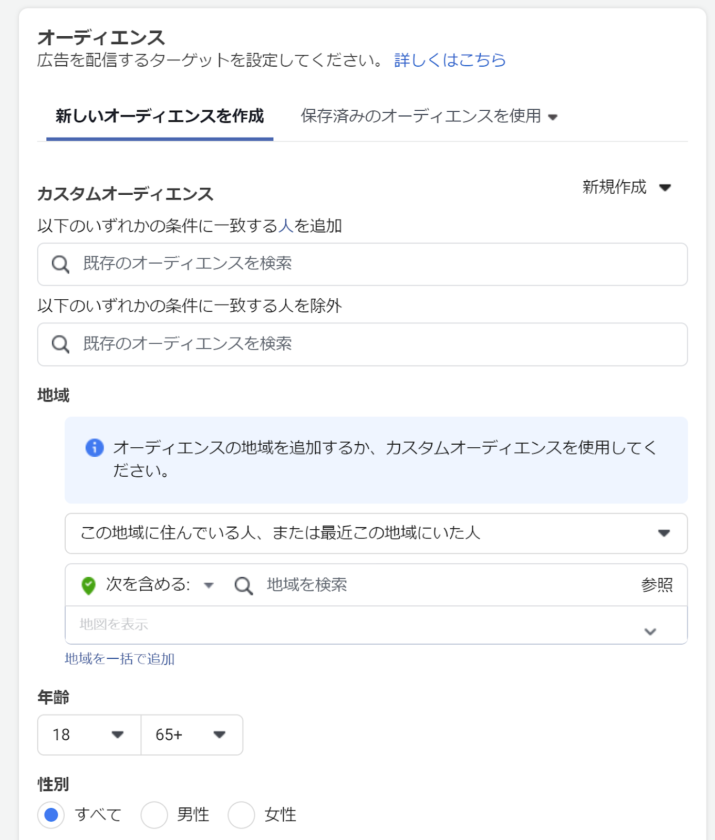Screen dimensions: 715x840
Task: Open the minimum age 18 dropdown
Action: pyautogui.click(x=89, y=735)
